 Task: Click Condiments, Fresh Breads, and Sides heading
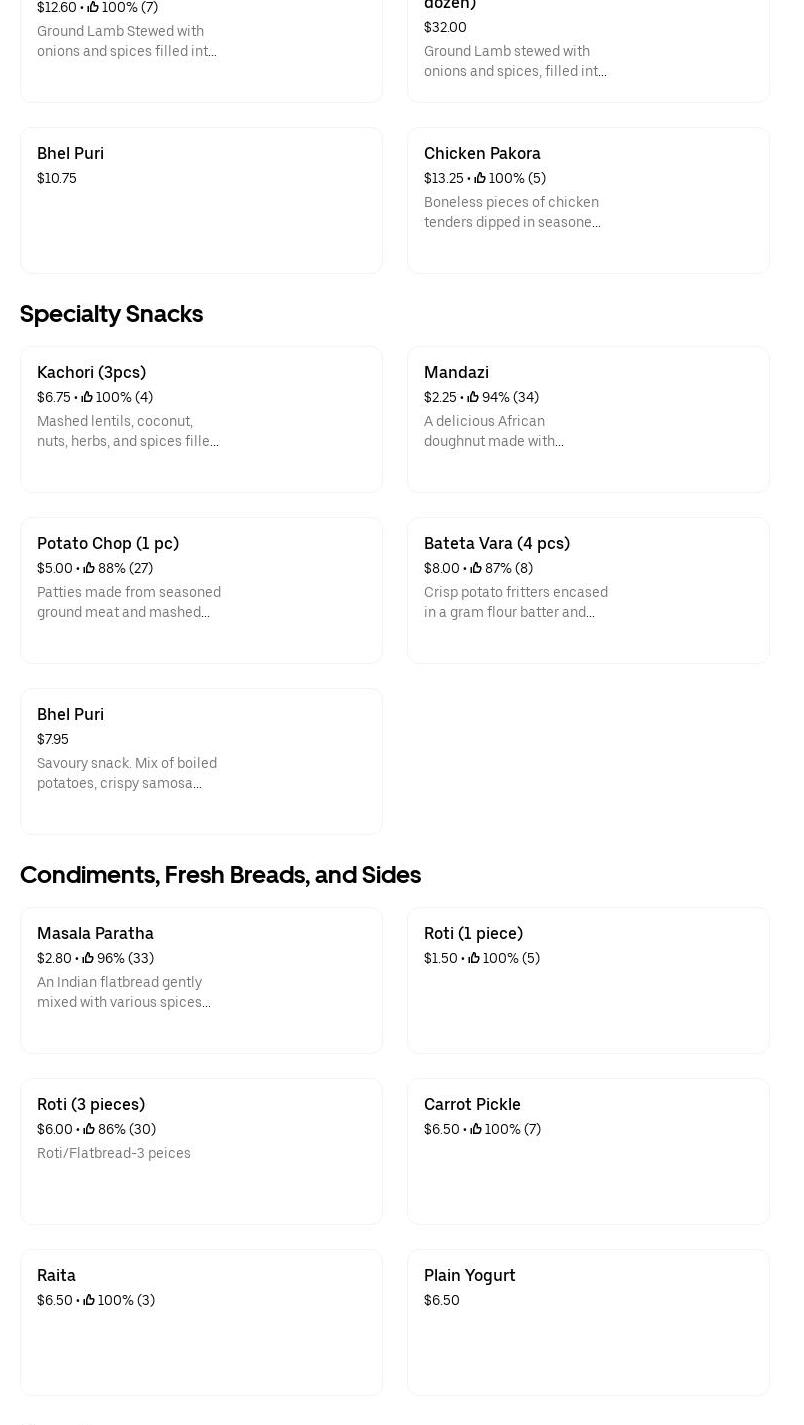pyautogui.click(x=220, y=875)
